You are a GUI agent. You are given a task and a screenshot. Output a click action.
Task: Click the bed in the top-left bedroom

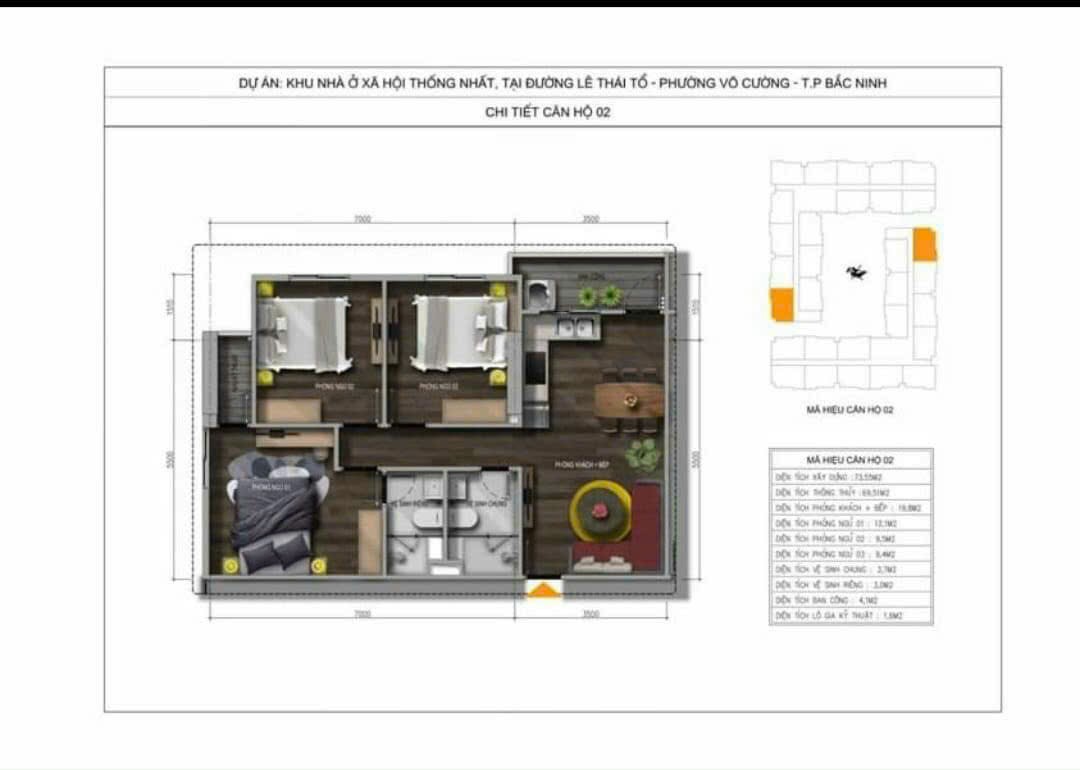[x=305, y=330]
